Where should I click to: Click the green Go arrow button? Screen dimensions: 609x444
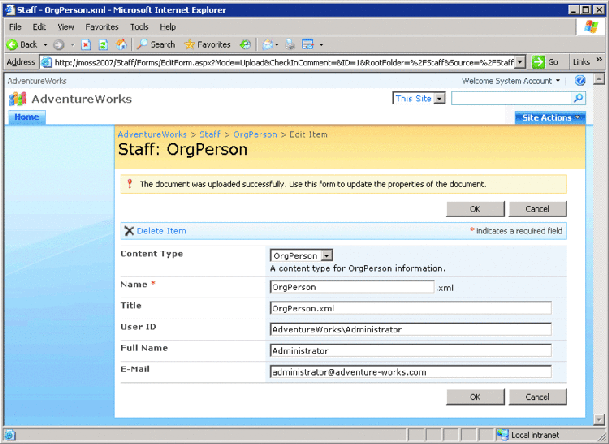pos(538,62)
